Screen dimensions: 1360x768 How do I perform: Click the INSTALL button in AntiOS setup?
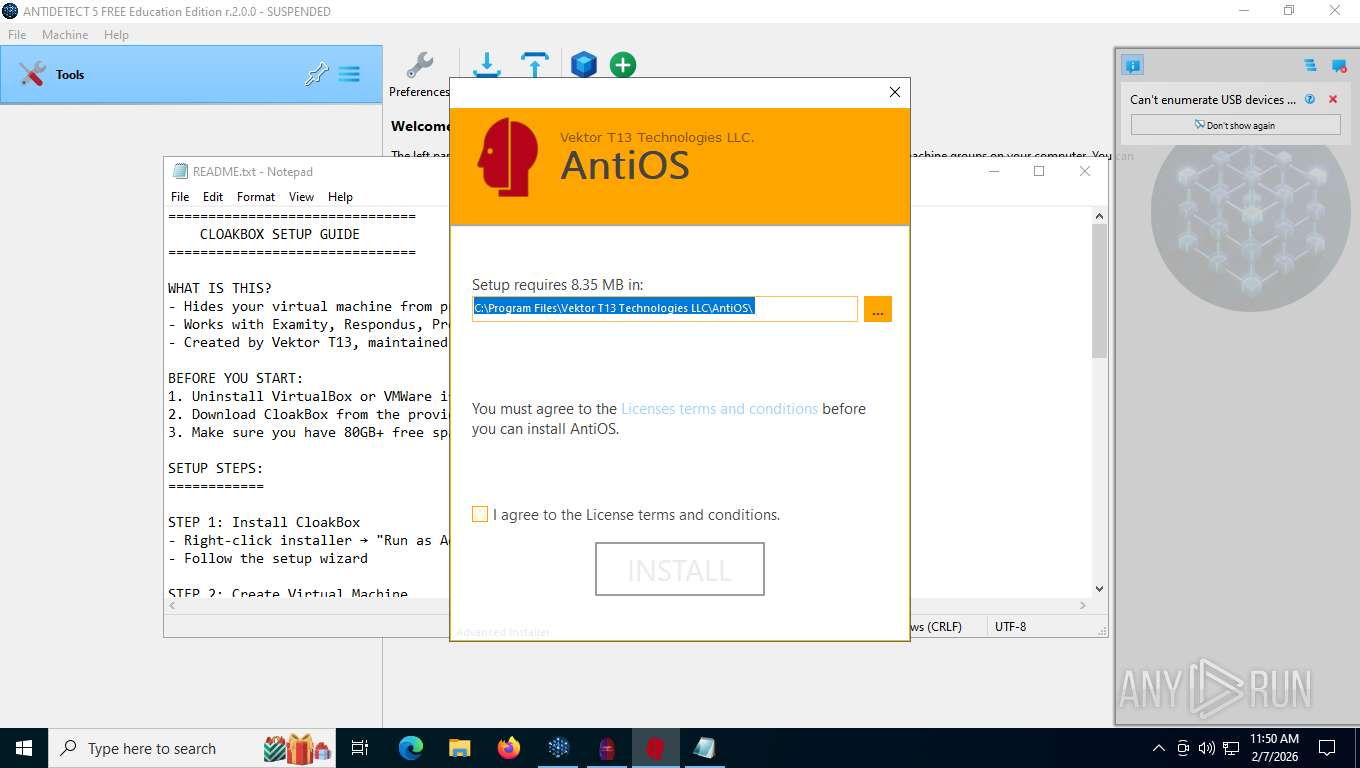(x=680, y=569)
